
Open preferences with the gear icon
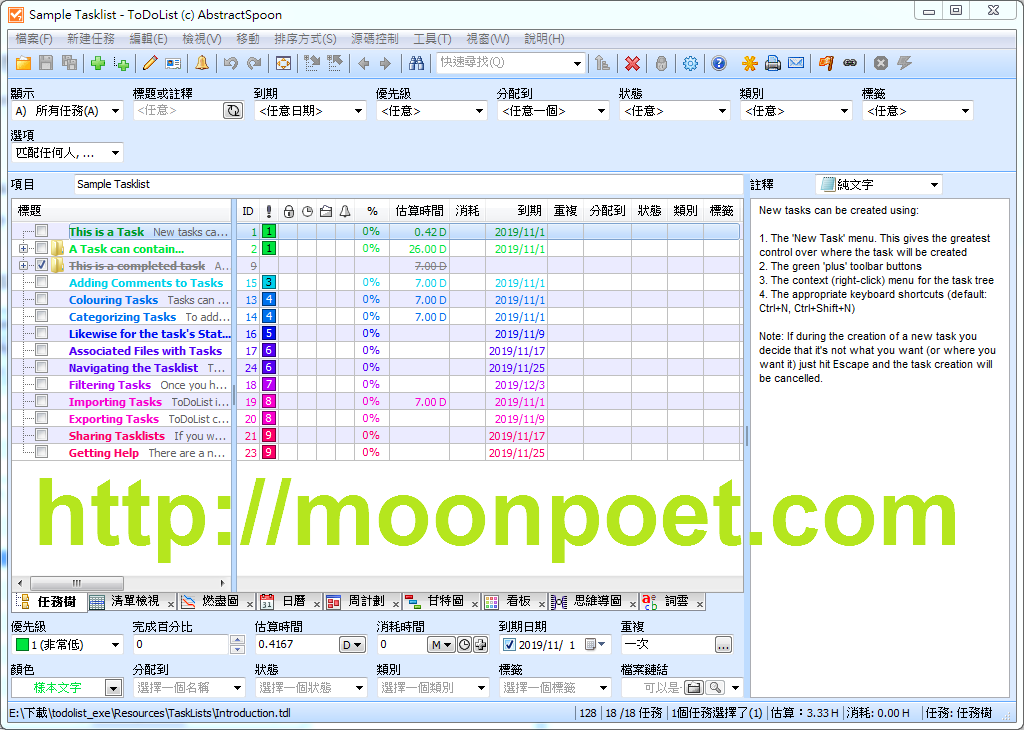(690, 63)
